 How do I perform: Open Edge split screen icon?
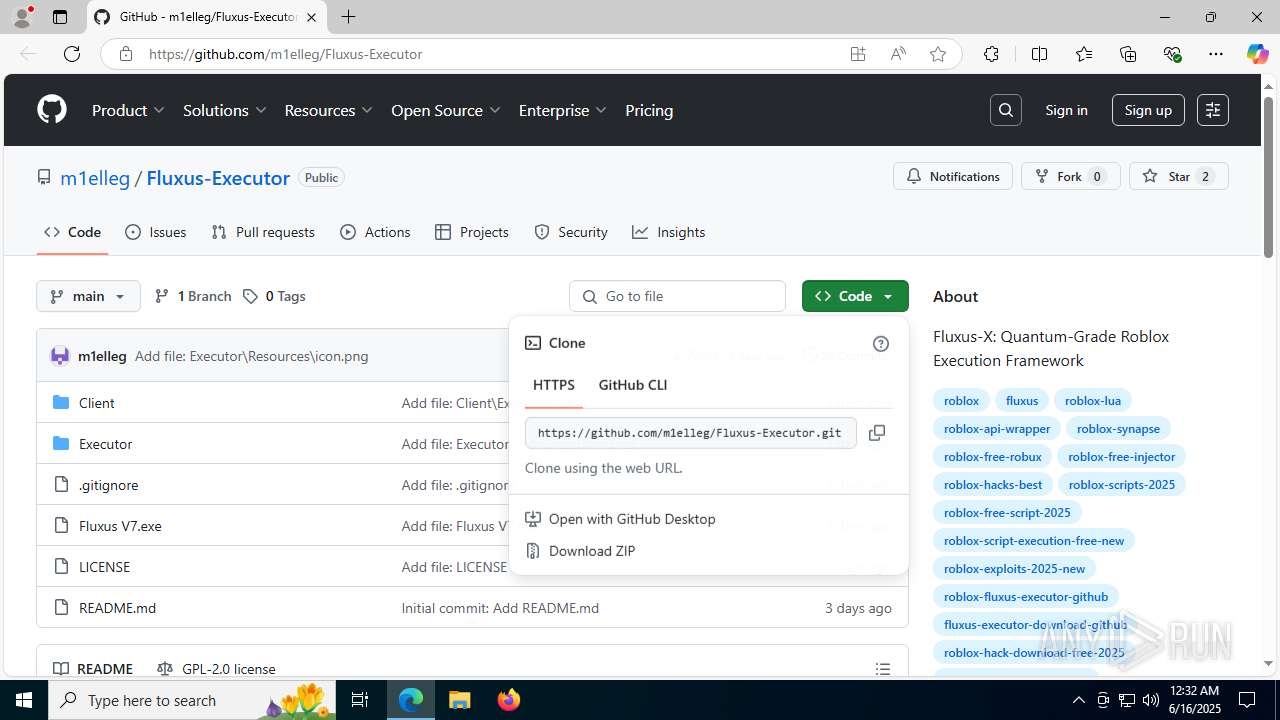click(1039, 54)
